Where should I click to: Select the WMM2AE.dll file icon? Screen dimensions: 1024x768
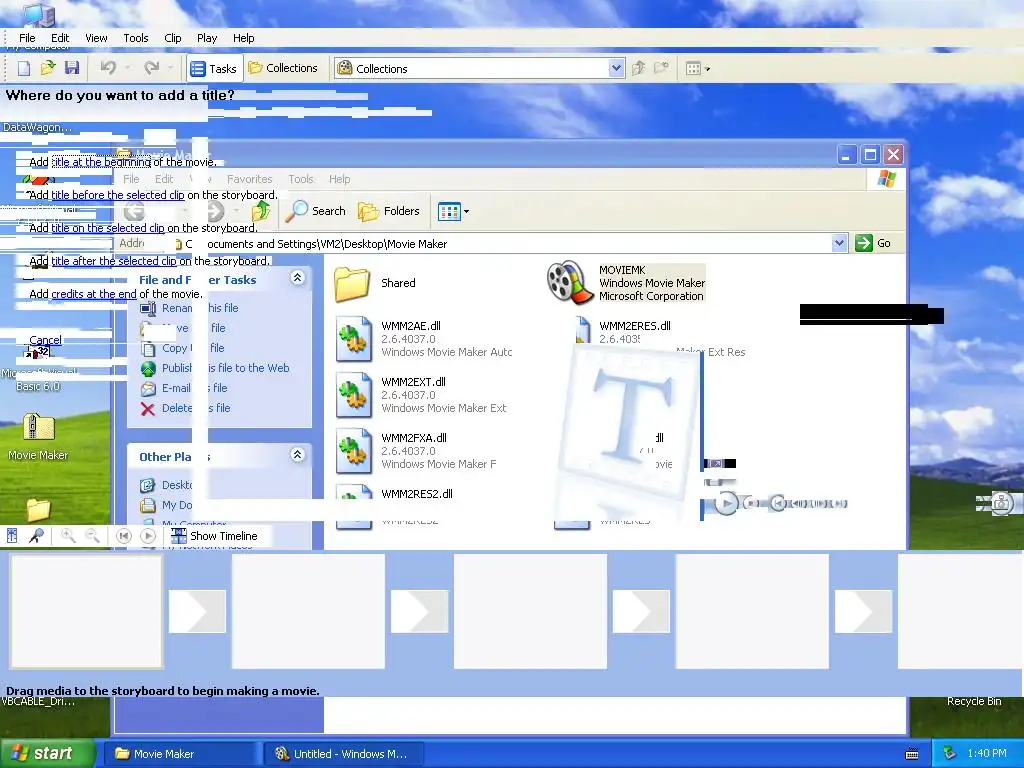(x=354, y=338)
